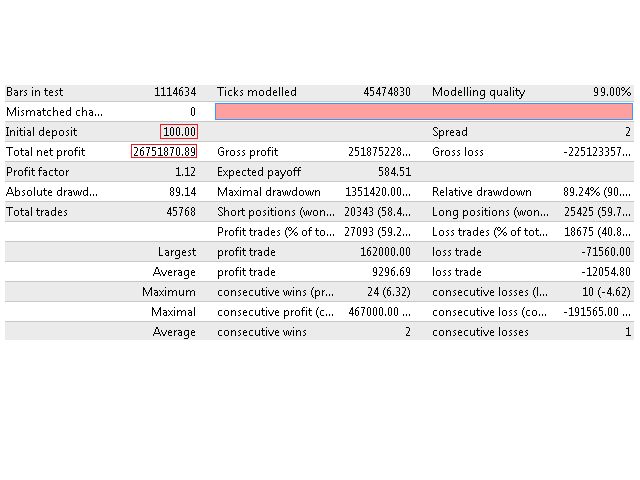Click the pink modelling quality bar
This screenshot has height=480, width=640.
point(423,112)
